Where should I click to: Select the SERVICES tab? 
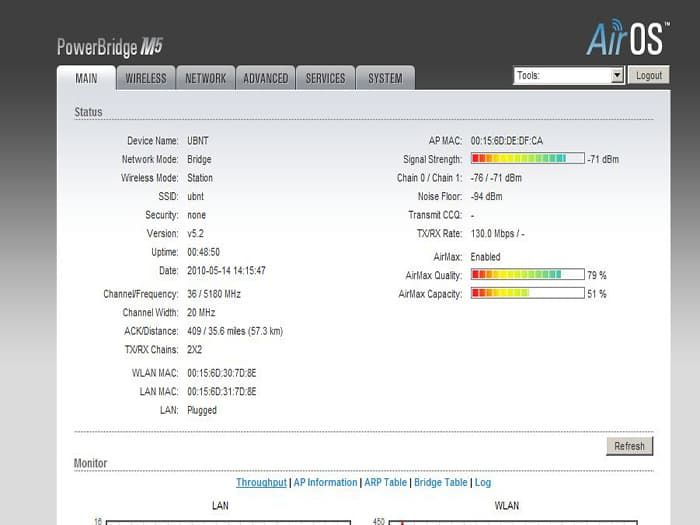(x=325, y=79)
